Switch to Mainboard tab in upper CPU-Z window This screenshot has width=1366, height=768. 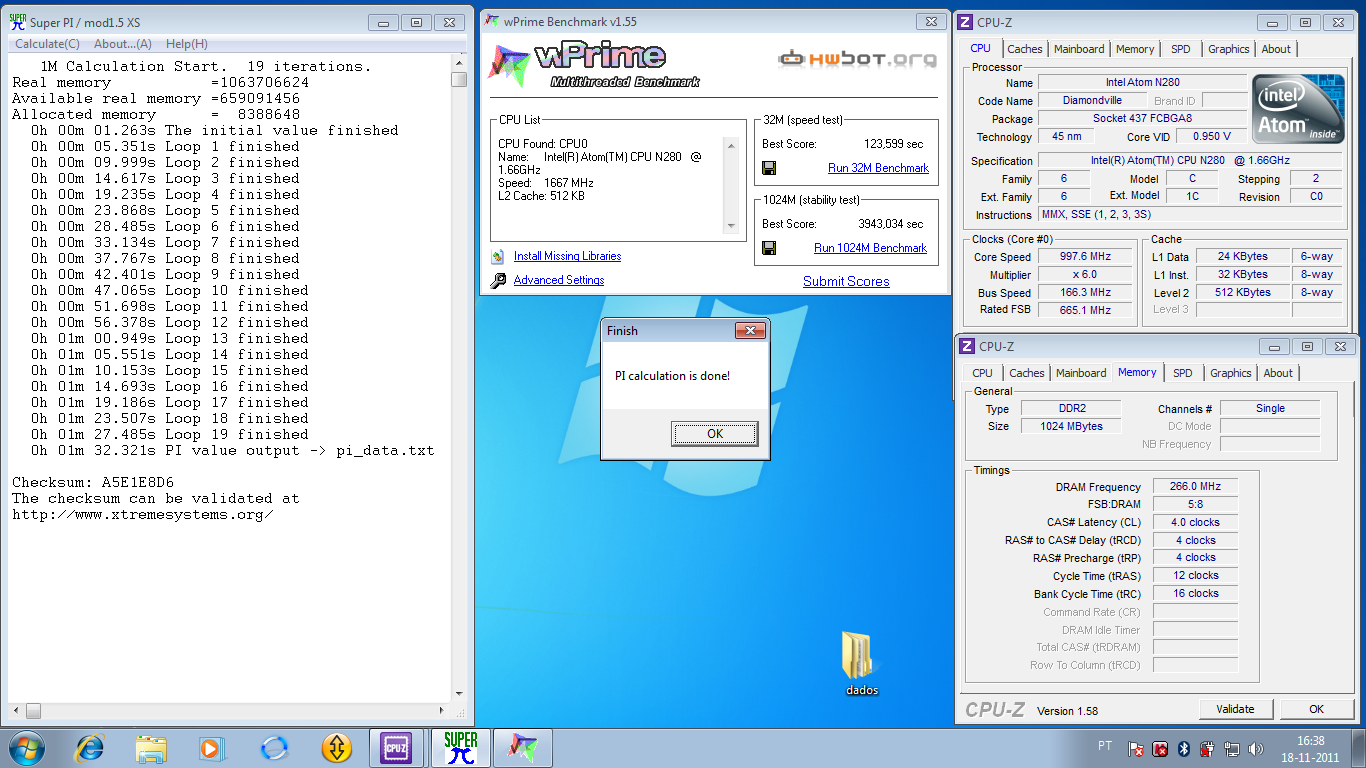[x=1079, y=49]
